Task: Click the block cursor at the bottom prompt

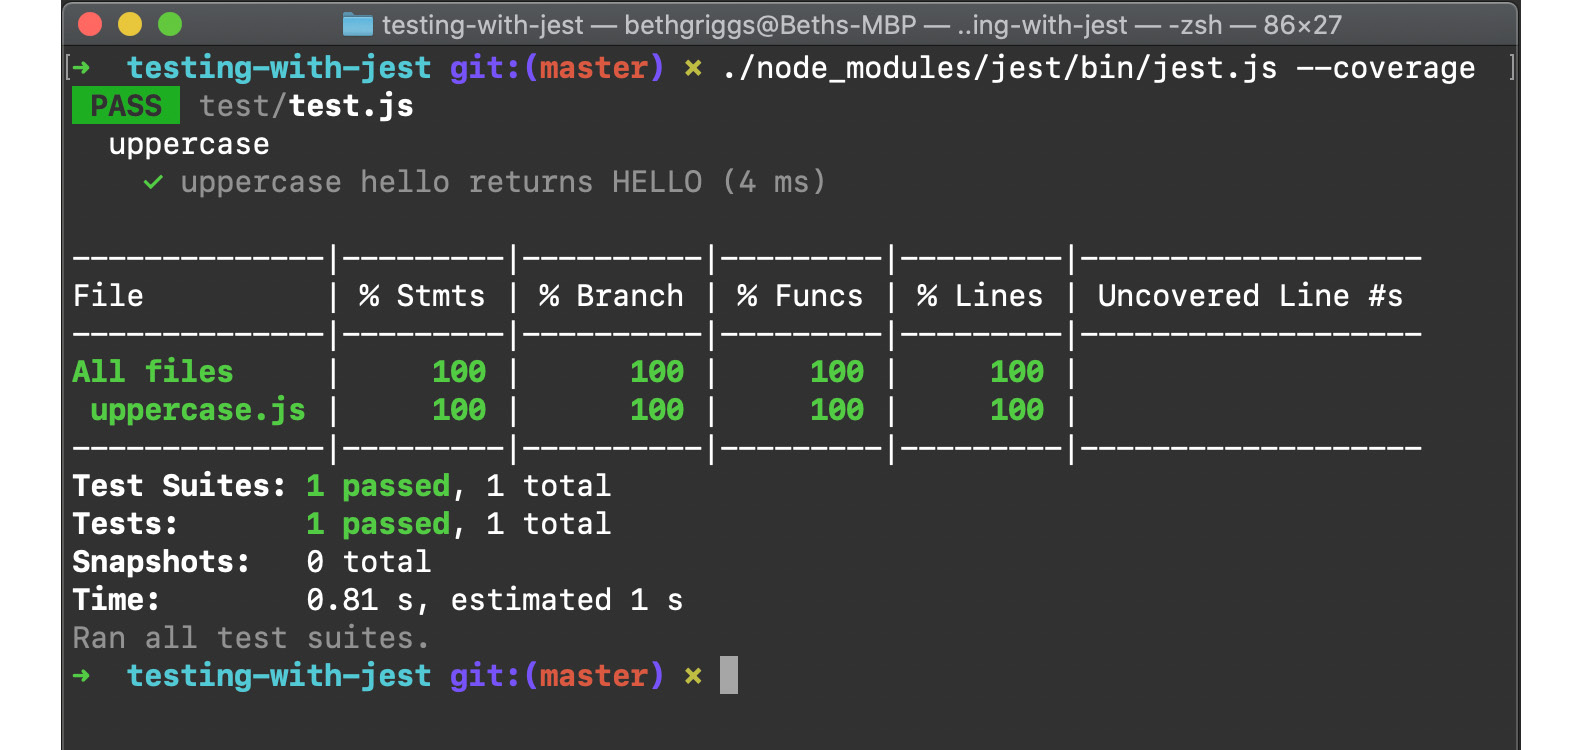Action: click(x=729, y=675)
